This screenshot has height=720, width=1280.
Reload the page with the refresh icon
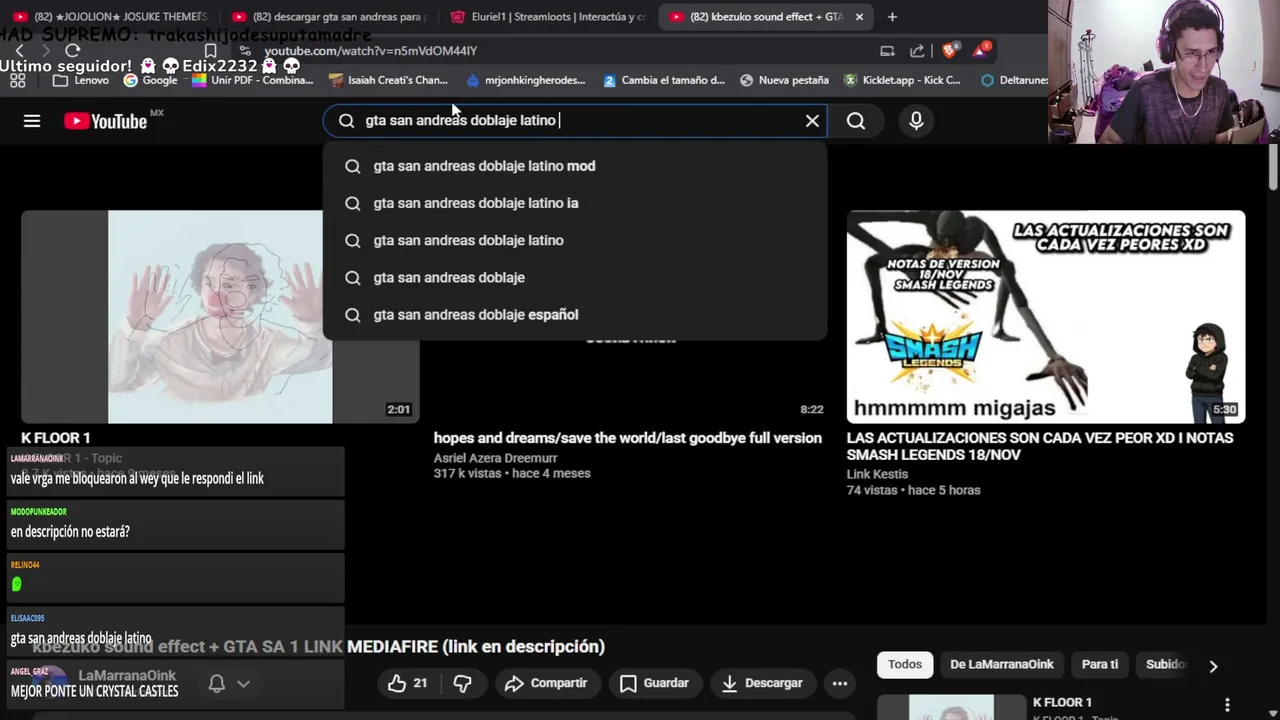[72, 50]
